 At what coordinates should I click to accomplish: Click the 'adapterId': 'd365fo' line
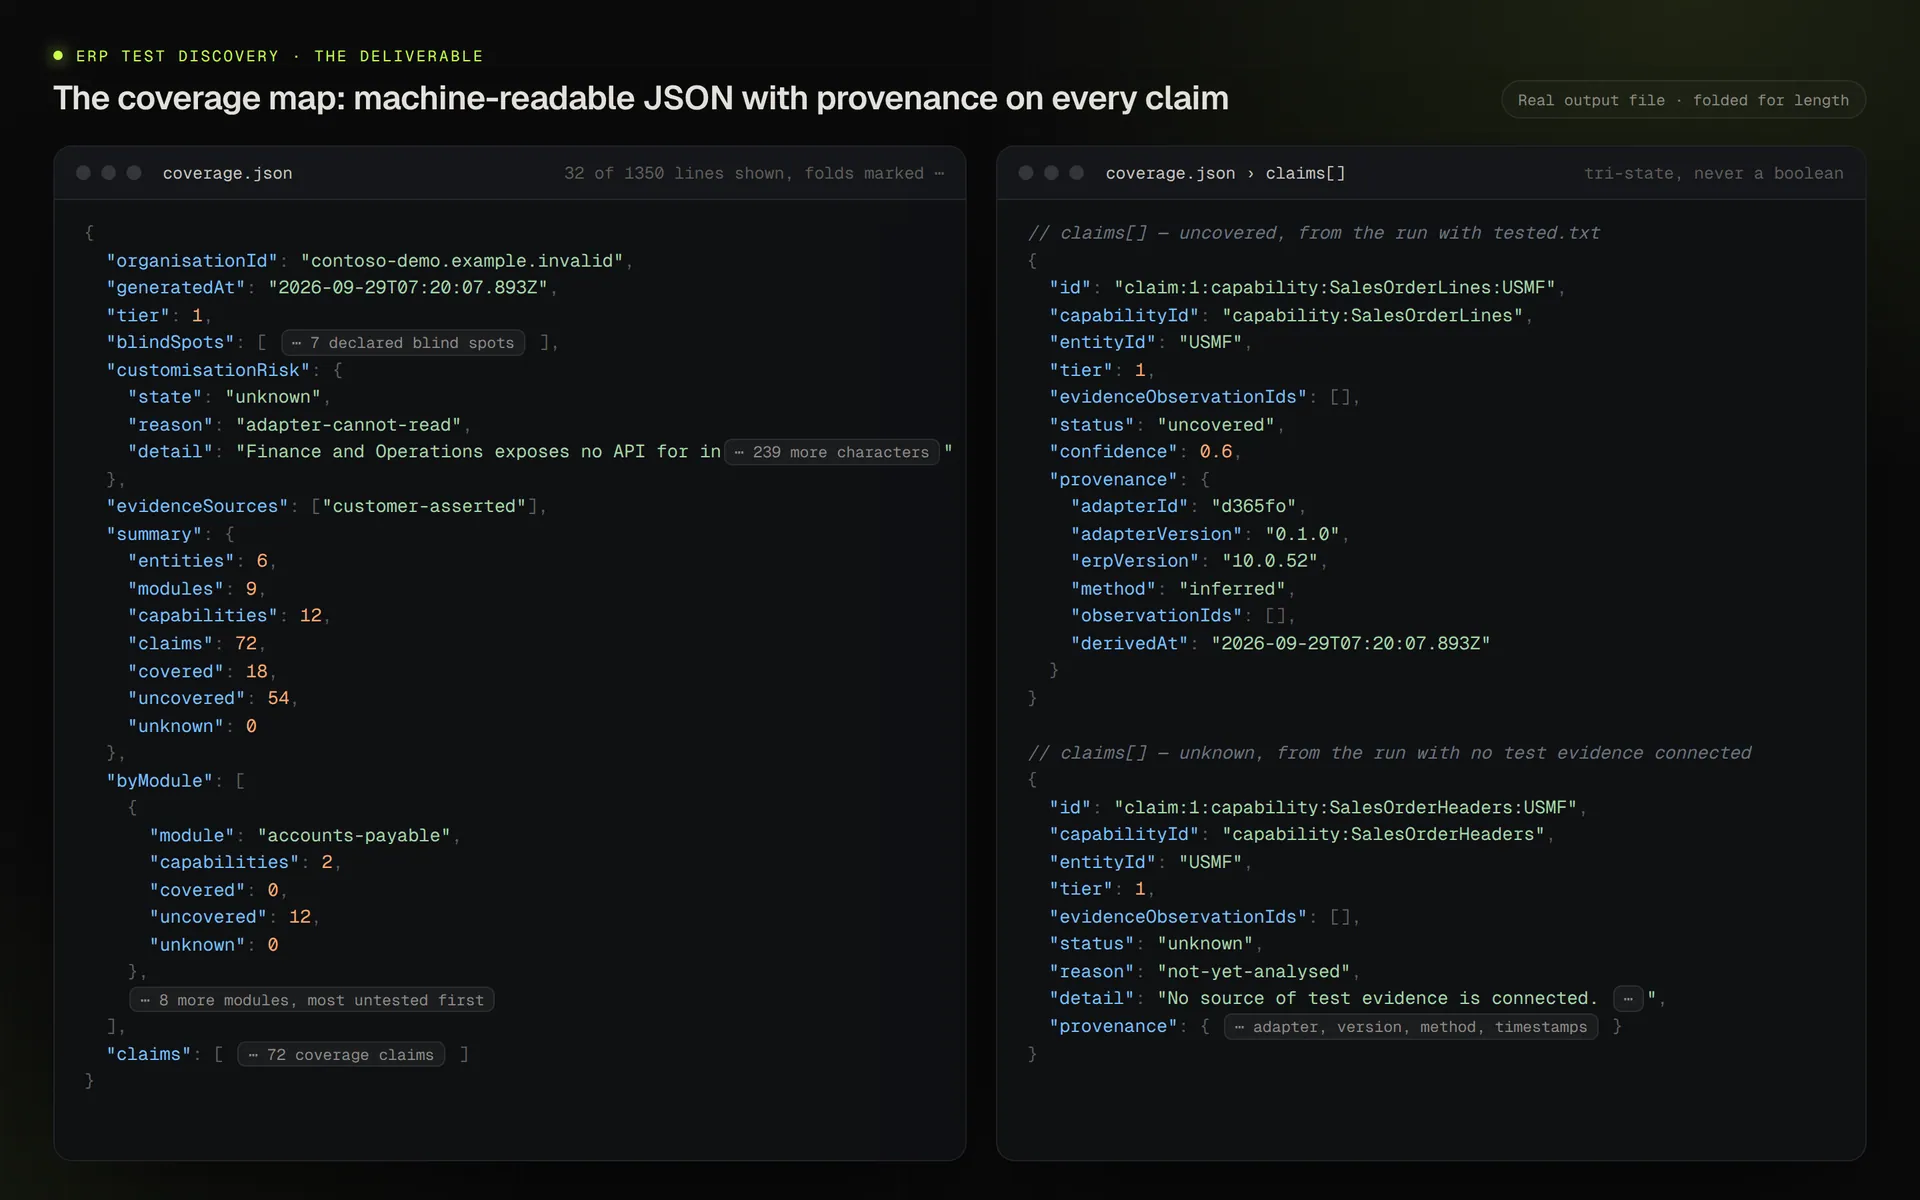pyautogui.click(x=1188, y=507)
